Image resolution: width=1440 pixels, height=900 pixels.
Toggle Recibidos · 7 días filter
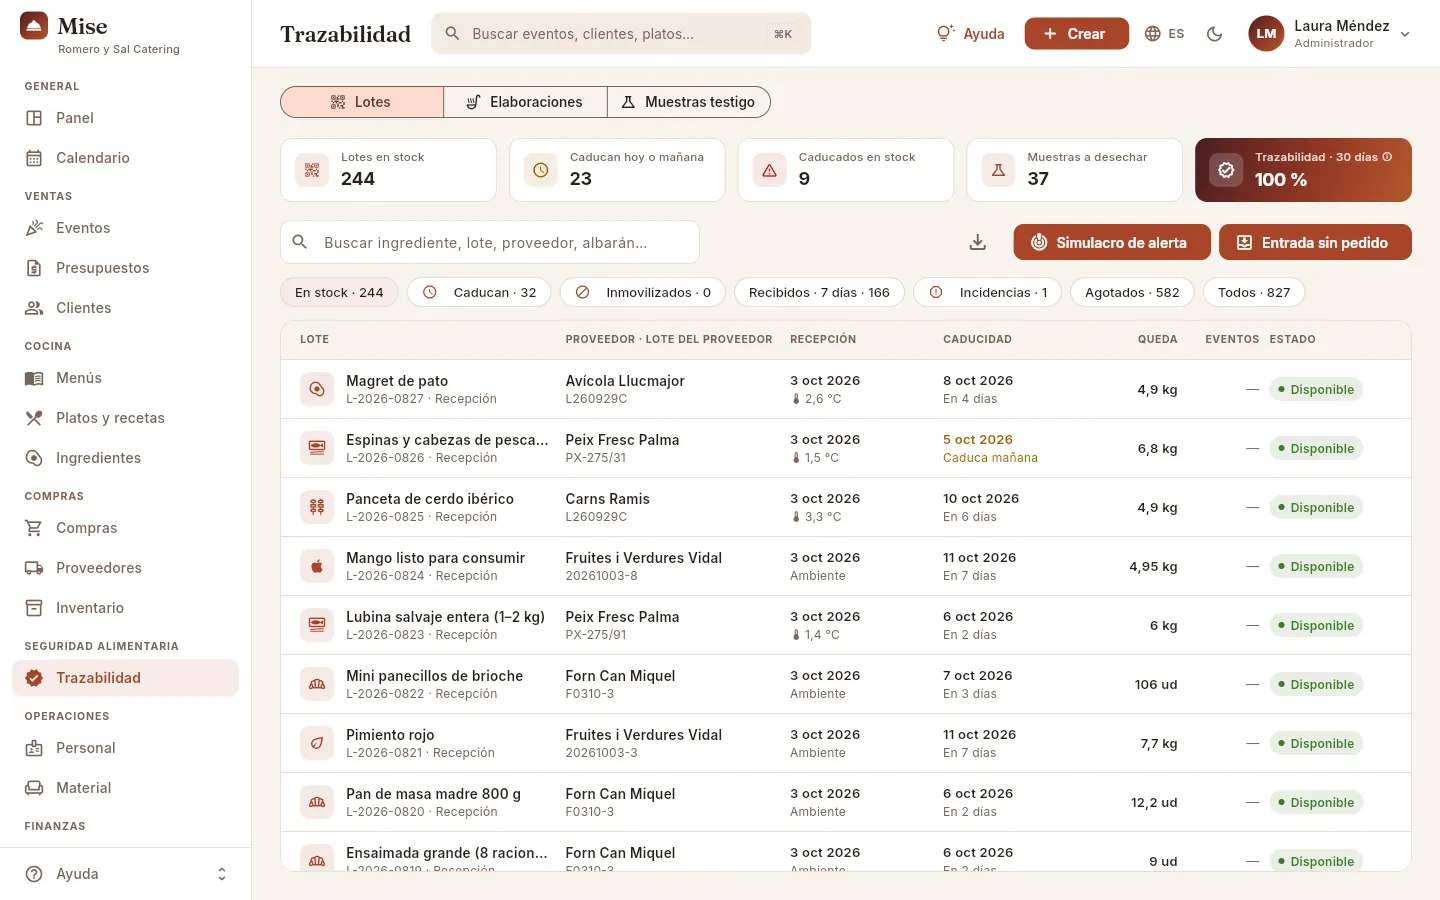[x=819, y=292]
